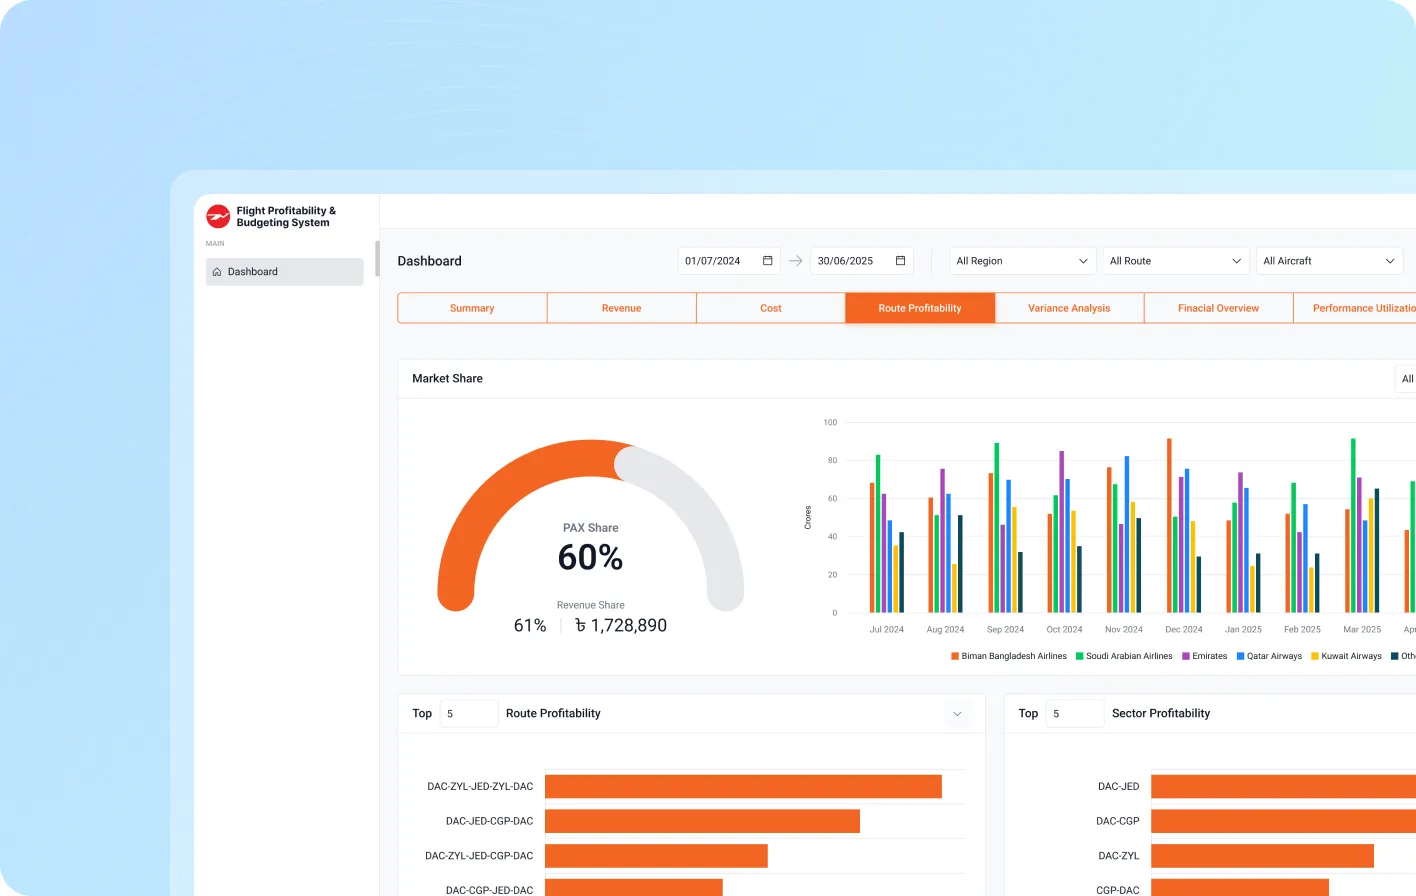Switch to the Summary tab
The width and height of the screenshot is (1416, 896).
[472, 308]
